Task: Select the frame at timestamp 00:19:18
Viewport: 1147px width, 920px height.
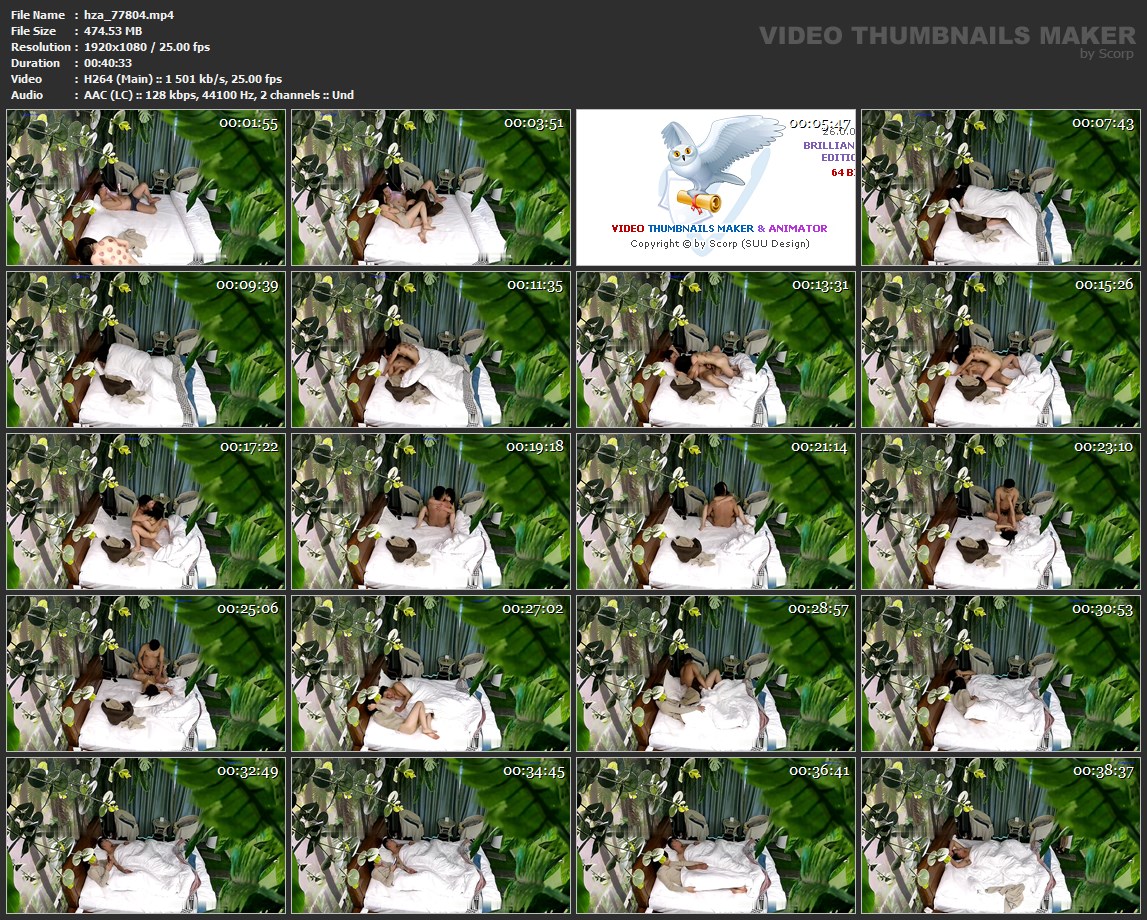Action: click(431, 512)
